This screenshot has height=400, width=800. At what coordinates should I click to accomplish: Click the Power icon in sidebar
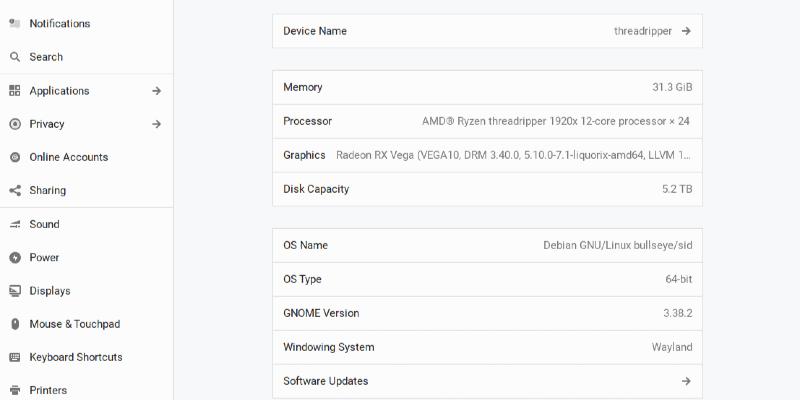(x=15, y=257)
